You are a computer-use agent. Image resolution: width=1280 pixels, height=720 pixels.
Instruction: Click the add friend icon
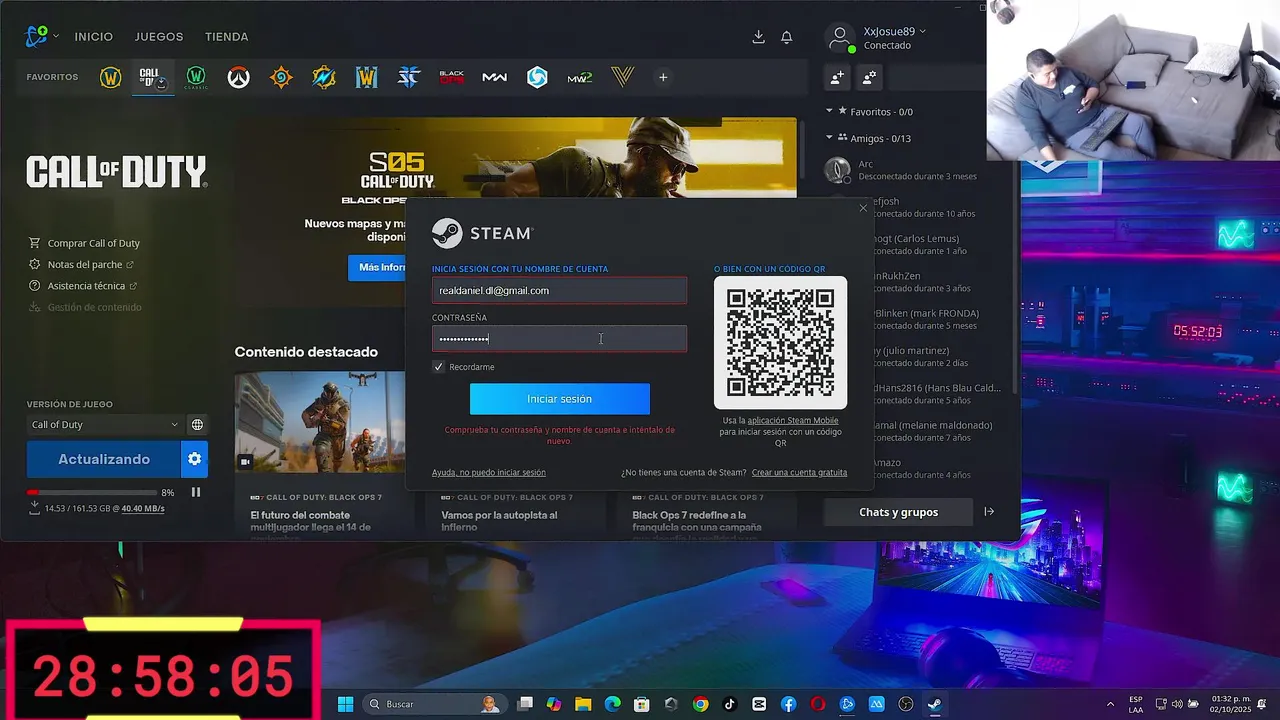(x=837, y=77)
